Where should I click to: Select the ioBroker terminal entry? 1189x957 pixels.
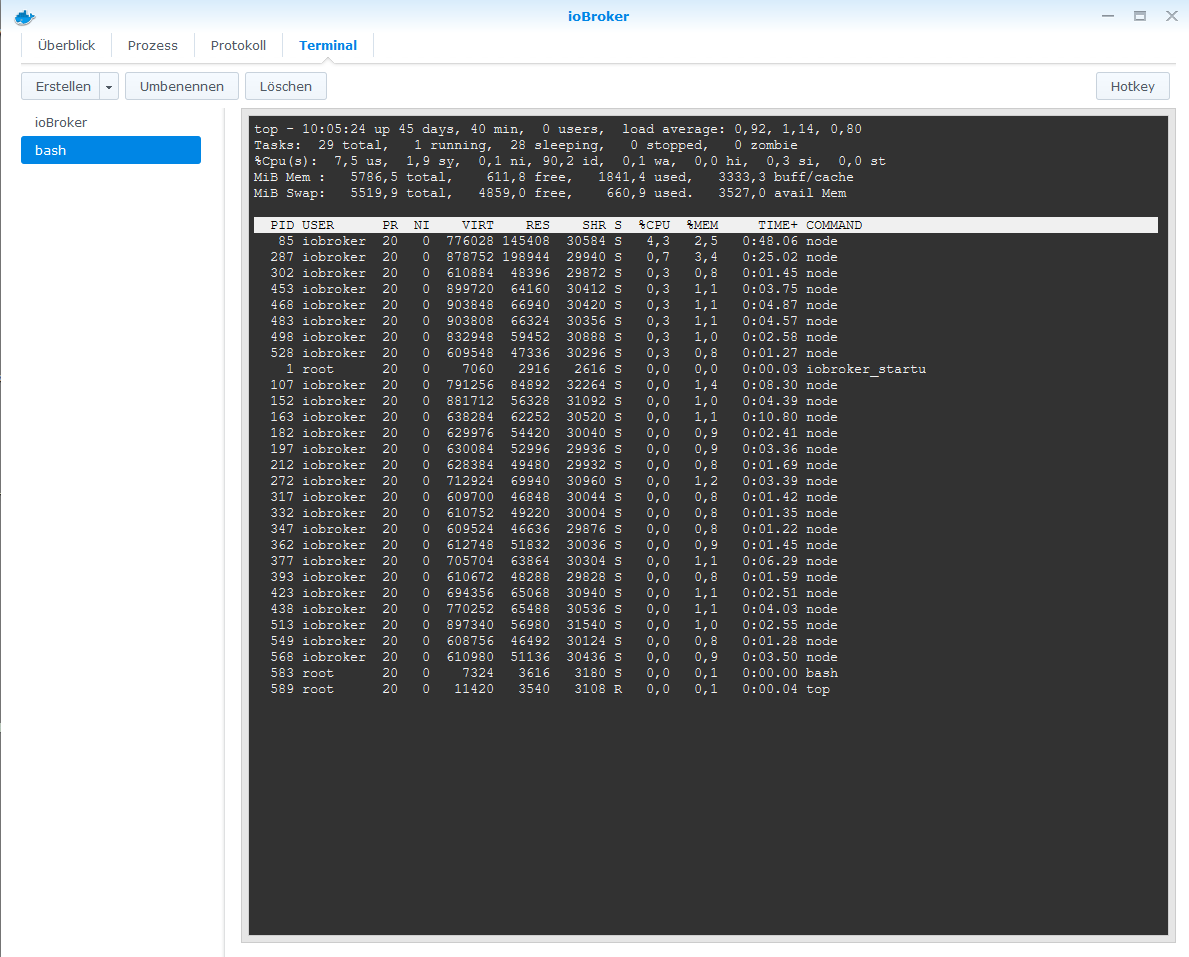click(111, 122)
